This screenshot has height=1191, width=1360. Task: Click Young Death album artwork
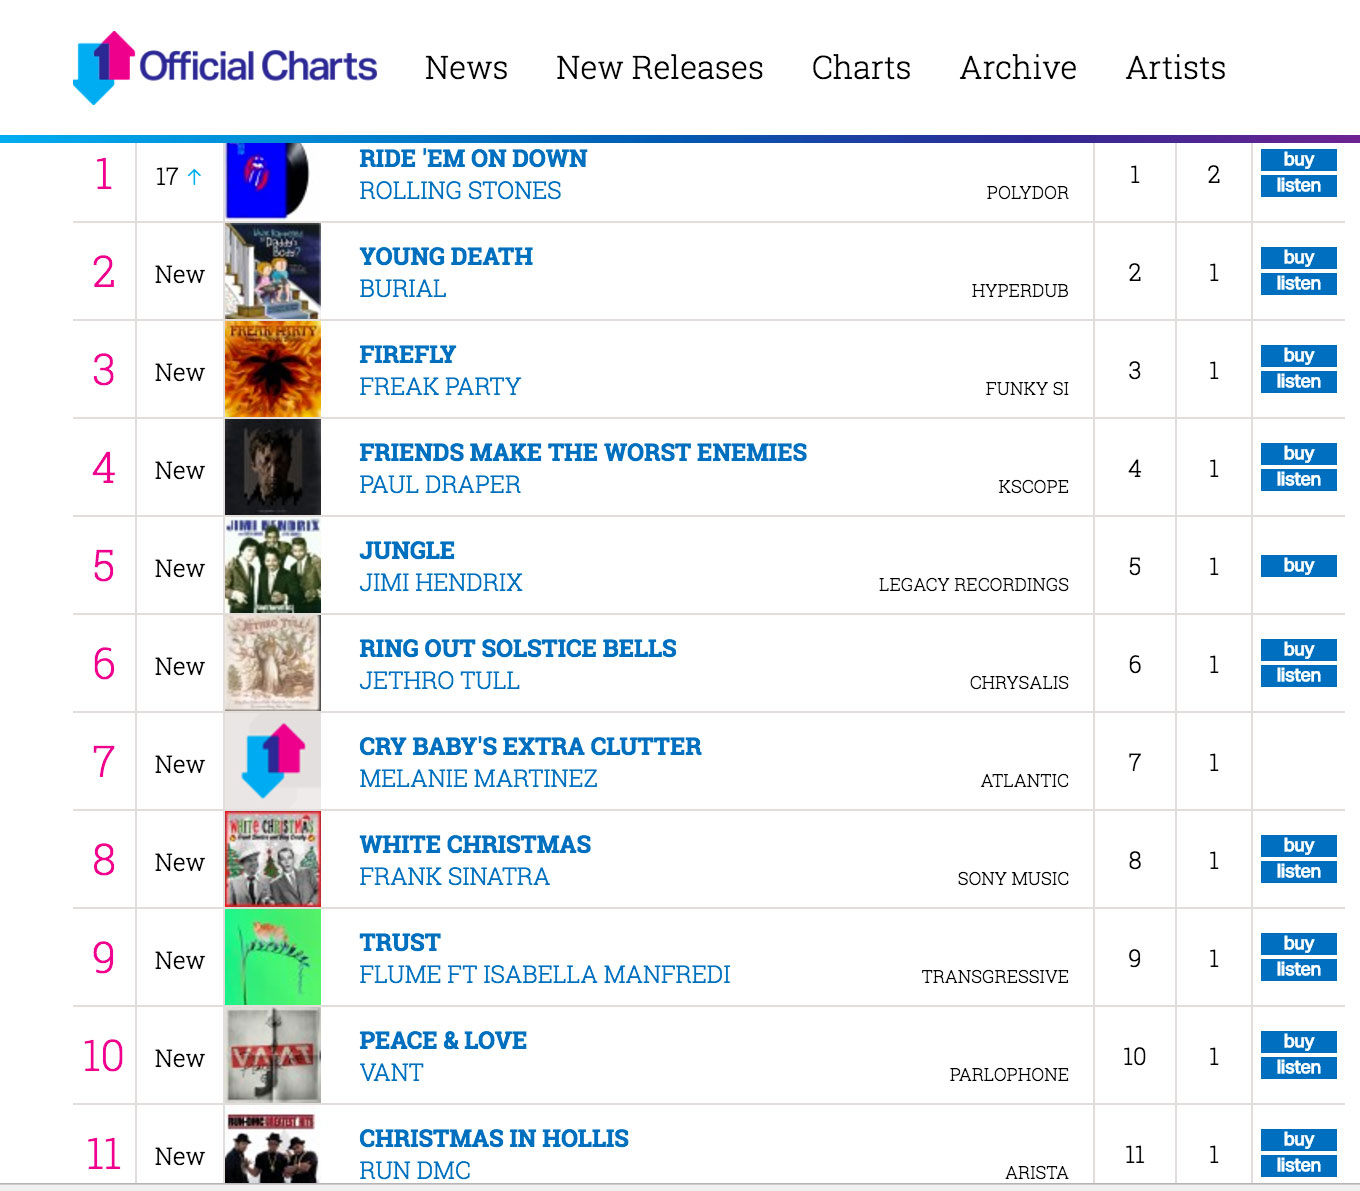click(x=273, y=271)
